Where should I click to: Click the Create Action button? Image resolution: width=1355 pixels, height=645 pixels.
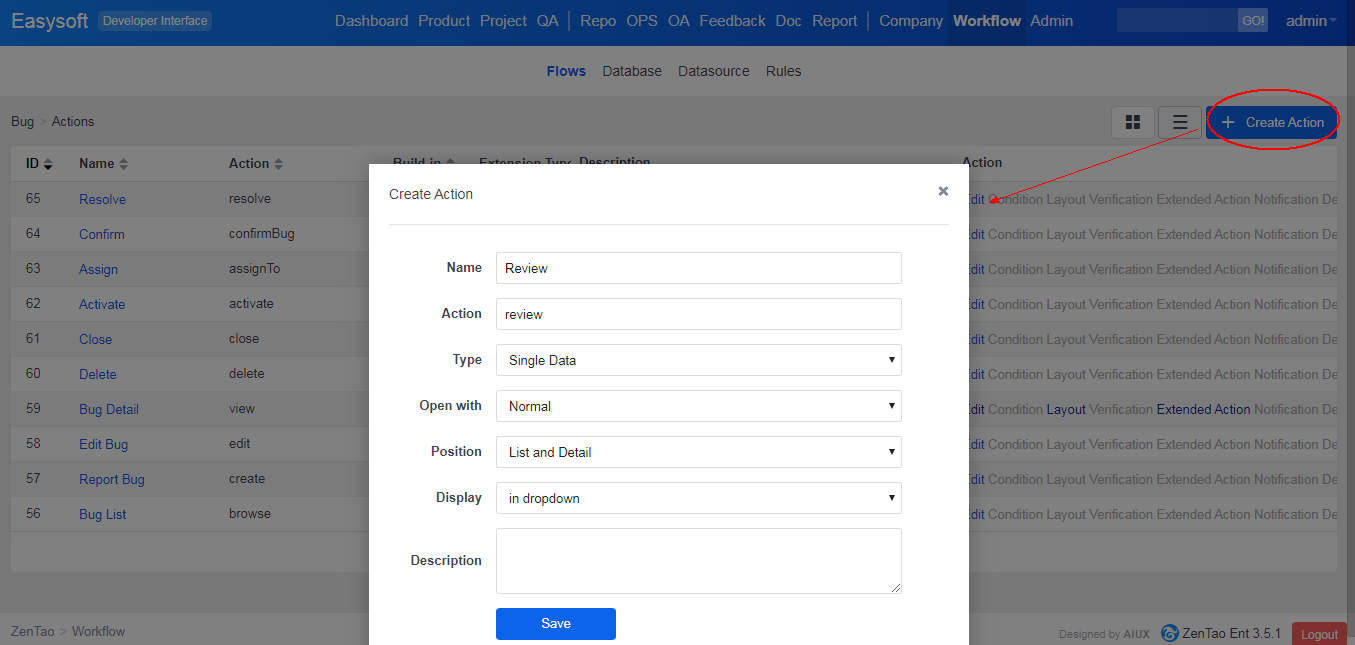click(1272, 122)
